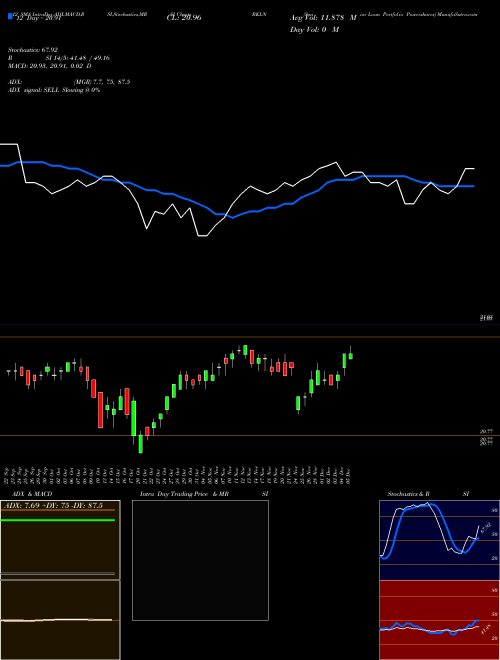Click the red-background RSI chart
500x660 pixels.
pyautogui.click(x=439, y=620)
